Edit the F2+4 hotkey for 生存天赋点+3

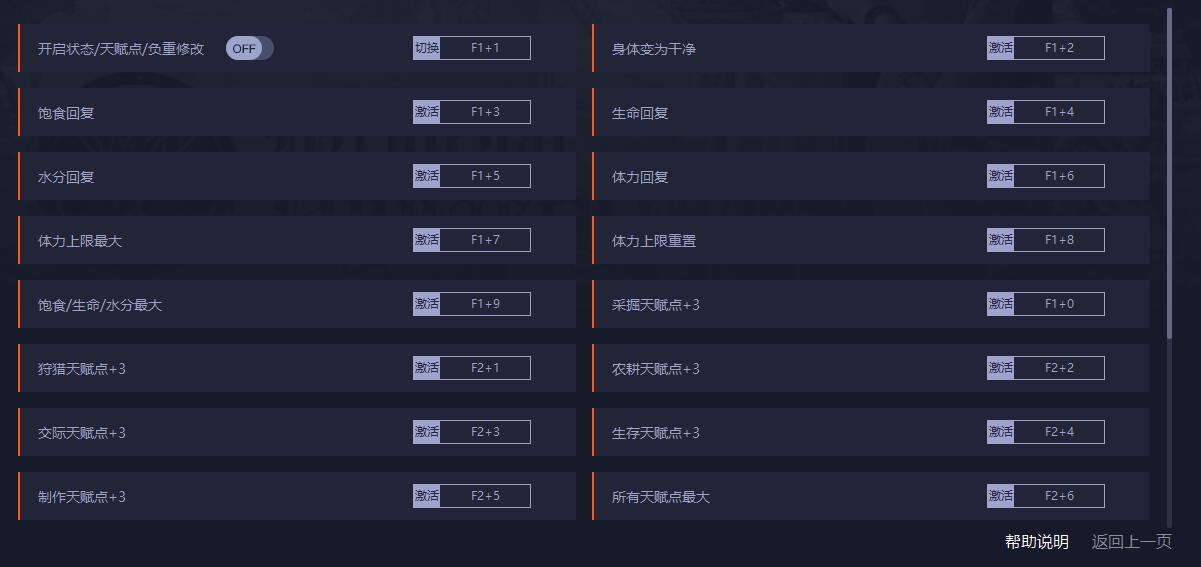click(1058, 432)
